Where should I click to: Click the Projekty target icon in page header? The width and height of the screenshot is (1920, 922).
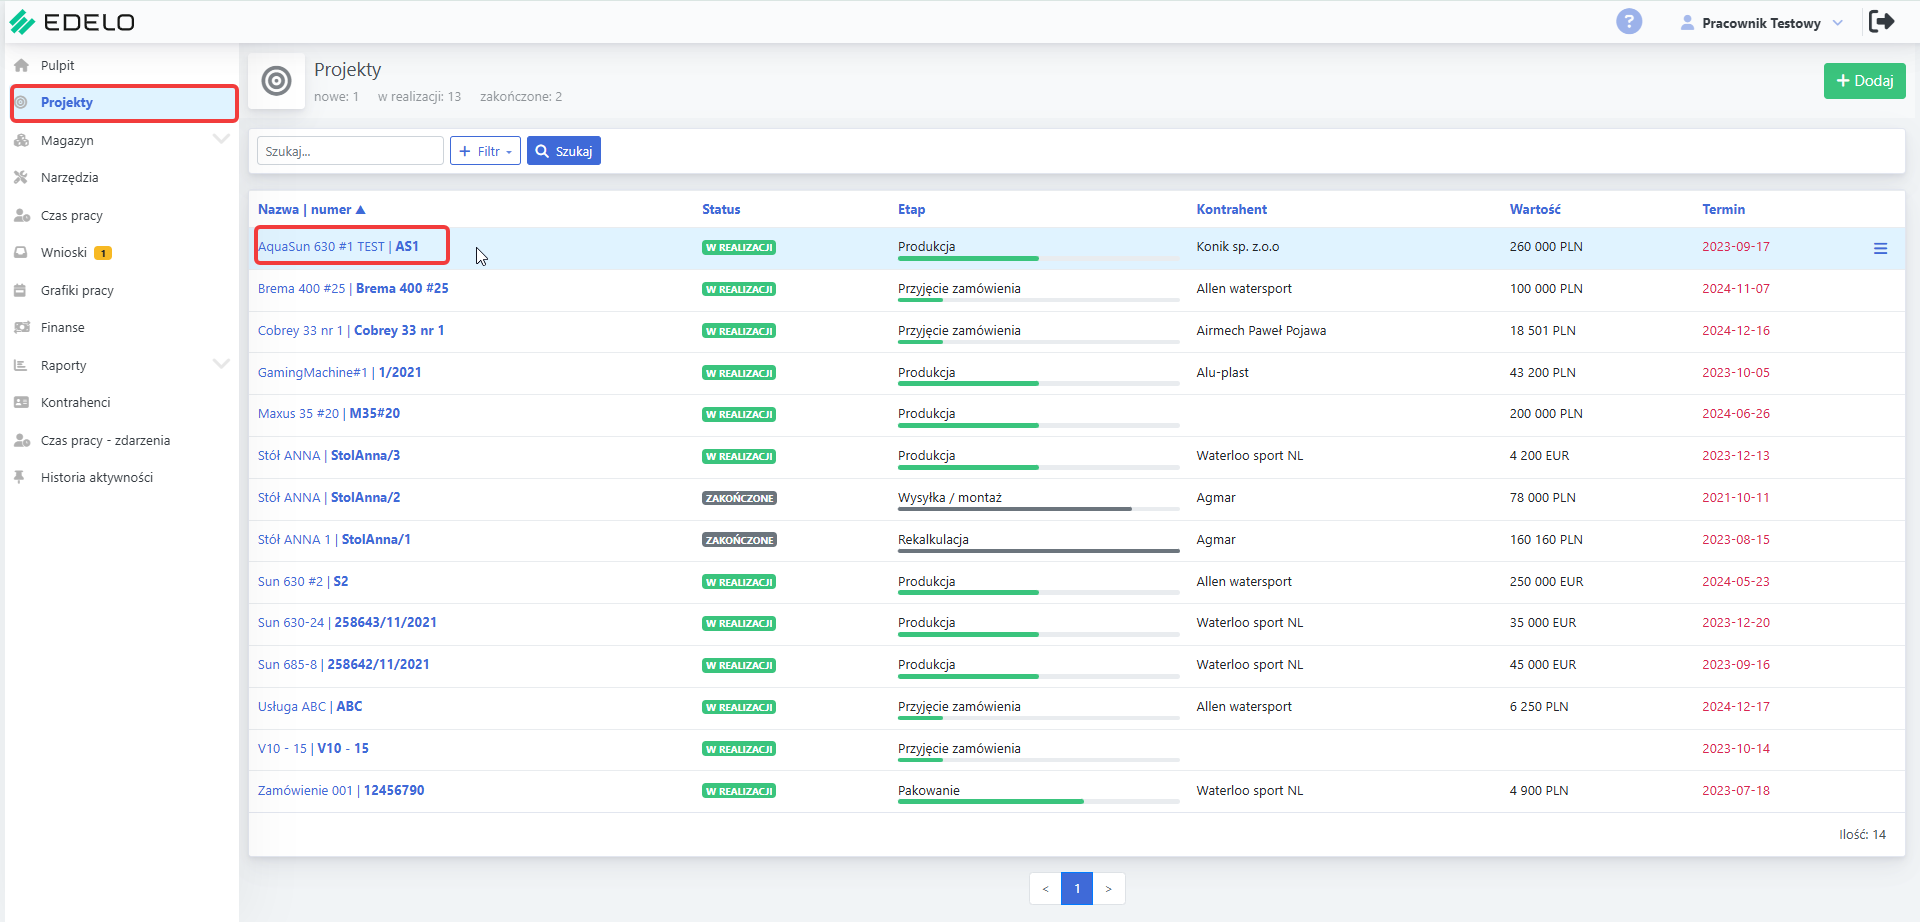276,81
